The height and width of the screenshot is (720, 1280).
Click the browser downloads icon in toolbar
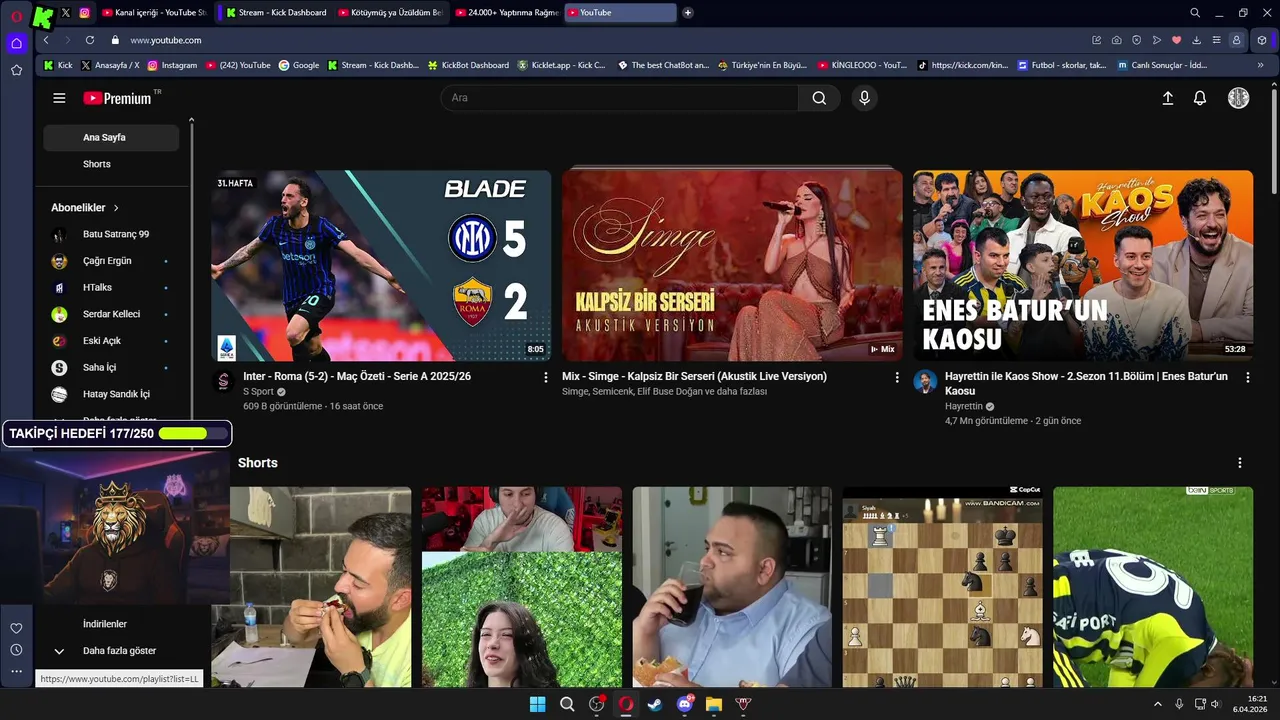point(1196,40)
